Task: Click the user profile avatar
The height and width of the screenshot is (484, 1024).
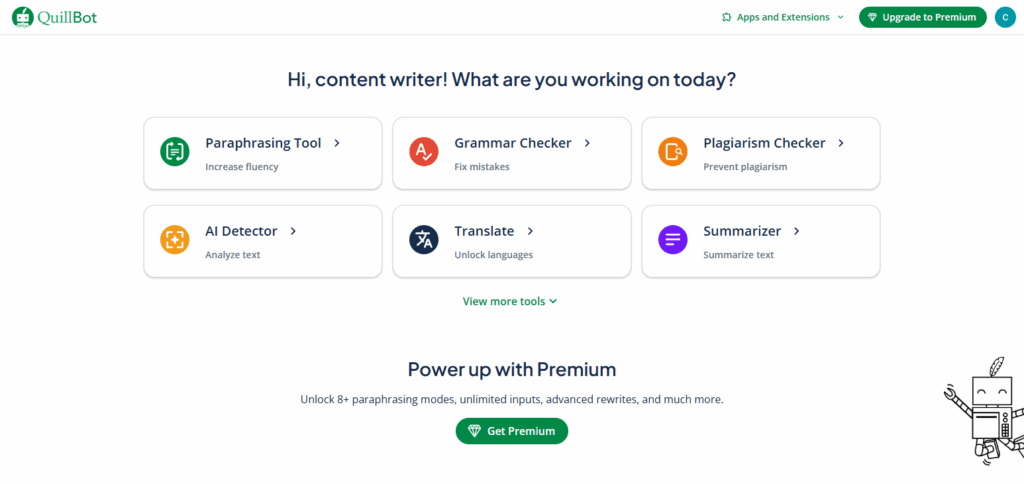Action: point(1004,17)
